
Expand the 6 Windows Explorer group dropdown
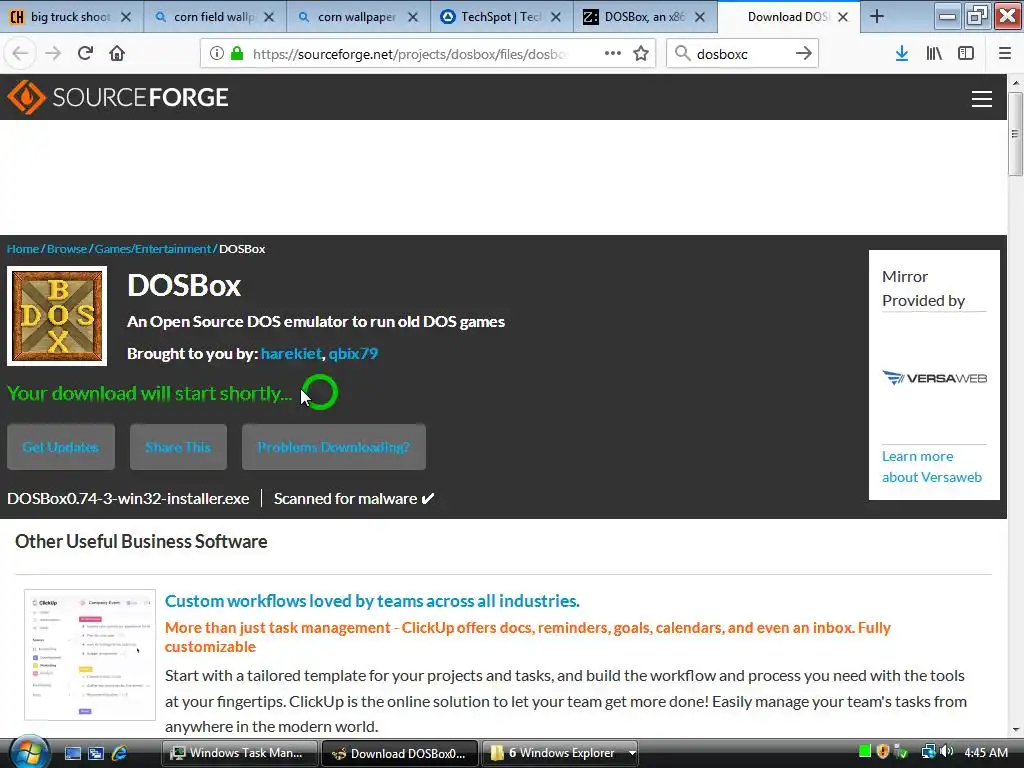(x=632, y=753)
